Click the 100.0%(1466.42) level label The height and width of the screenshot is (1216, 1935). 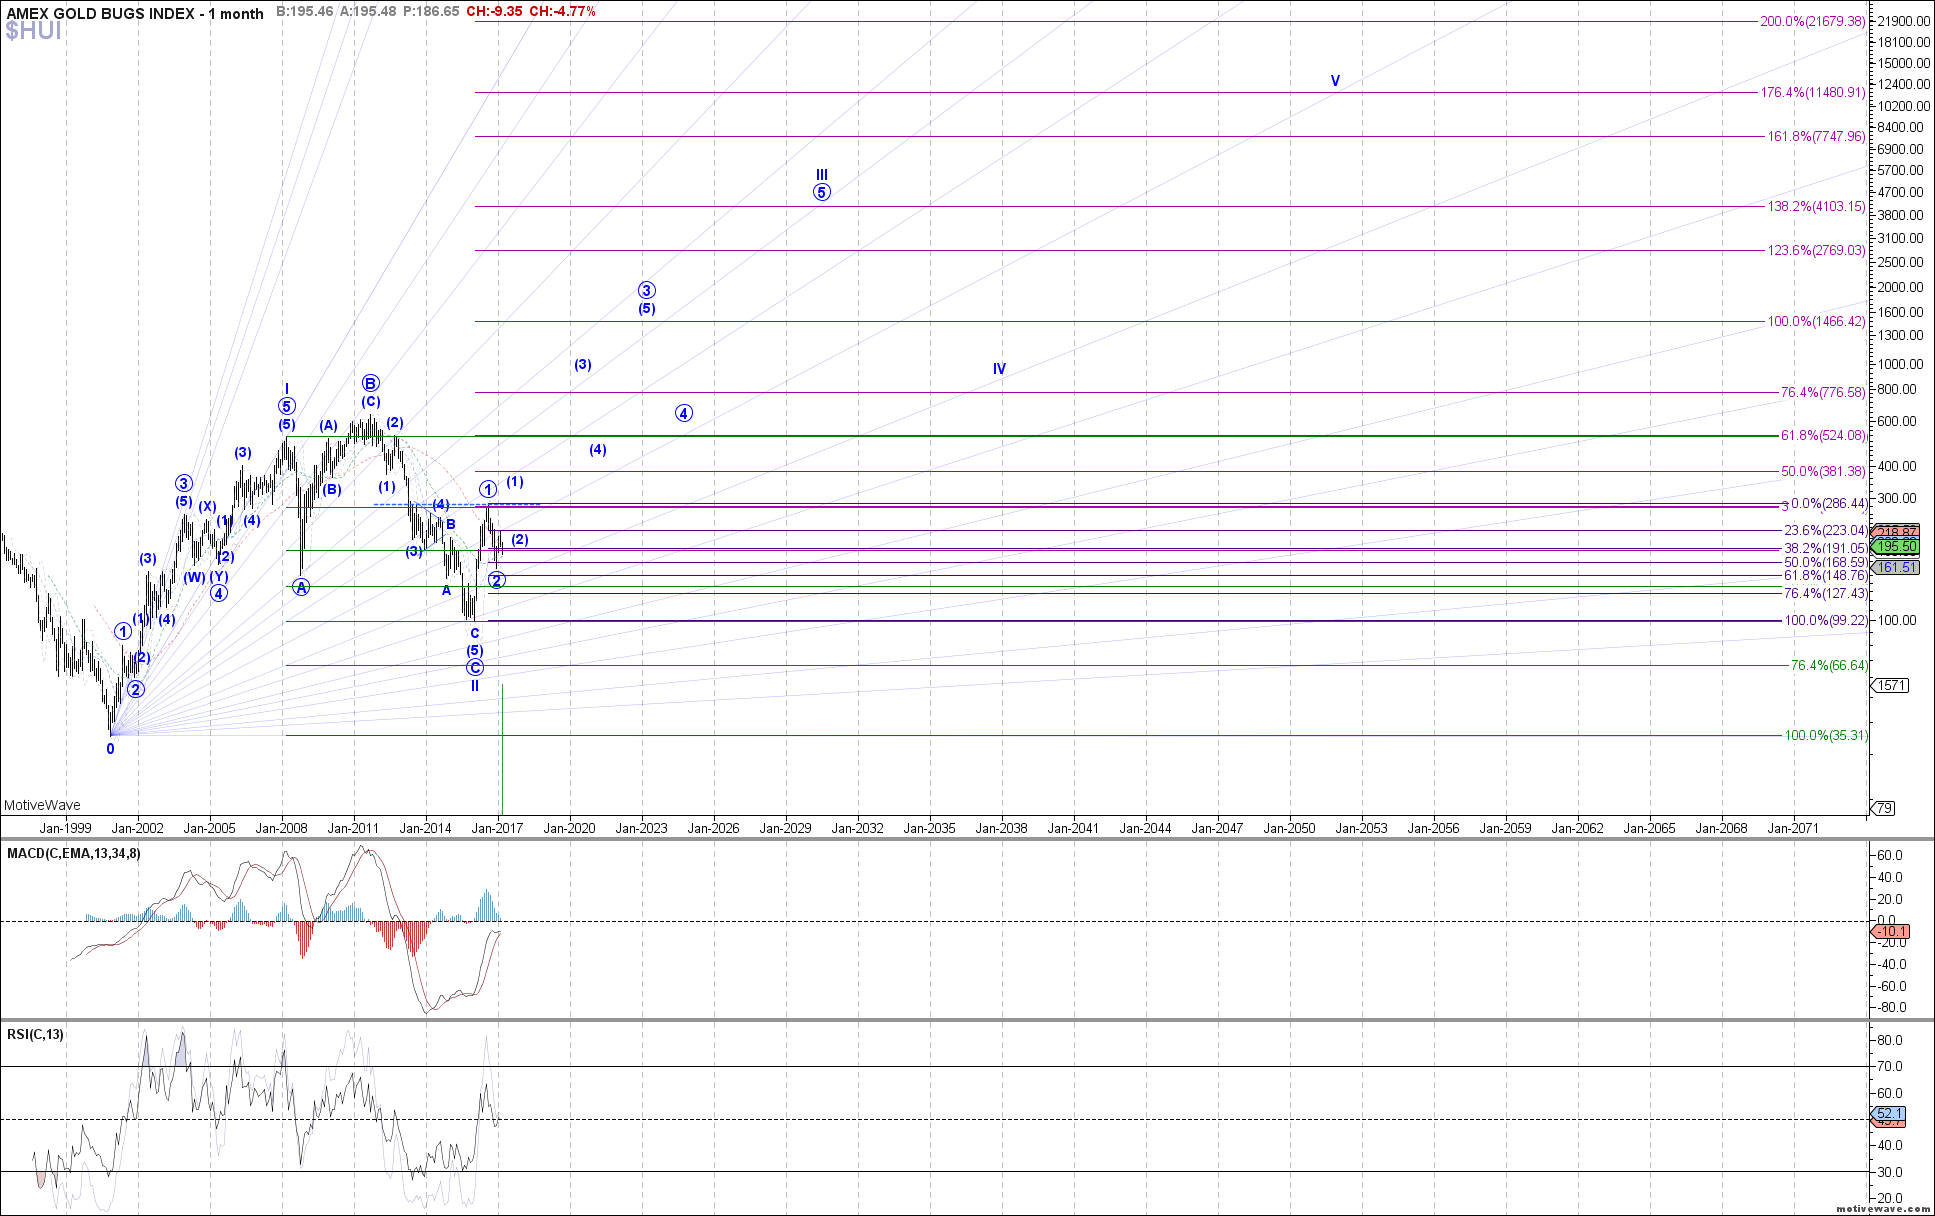coord(1817,321)
